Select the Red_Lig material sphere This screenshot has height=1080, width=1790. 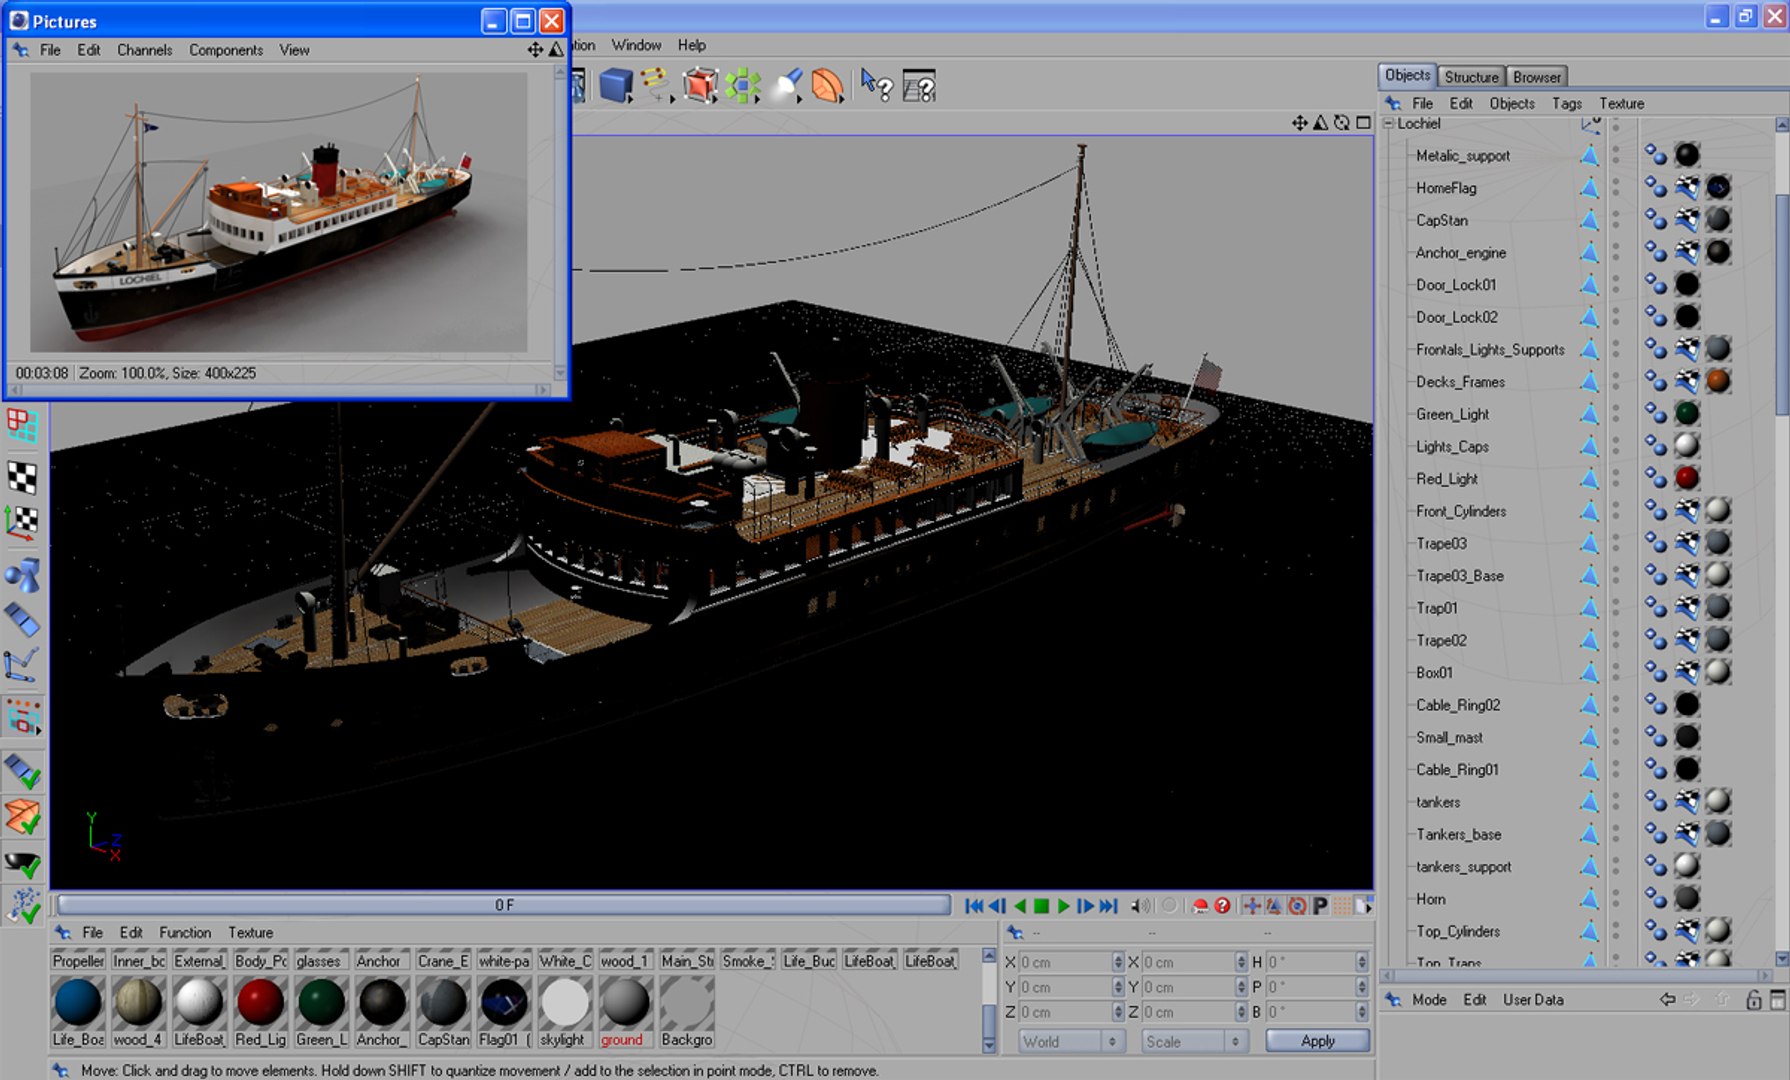[260, 1002]
